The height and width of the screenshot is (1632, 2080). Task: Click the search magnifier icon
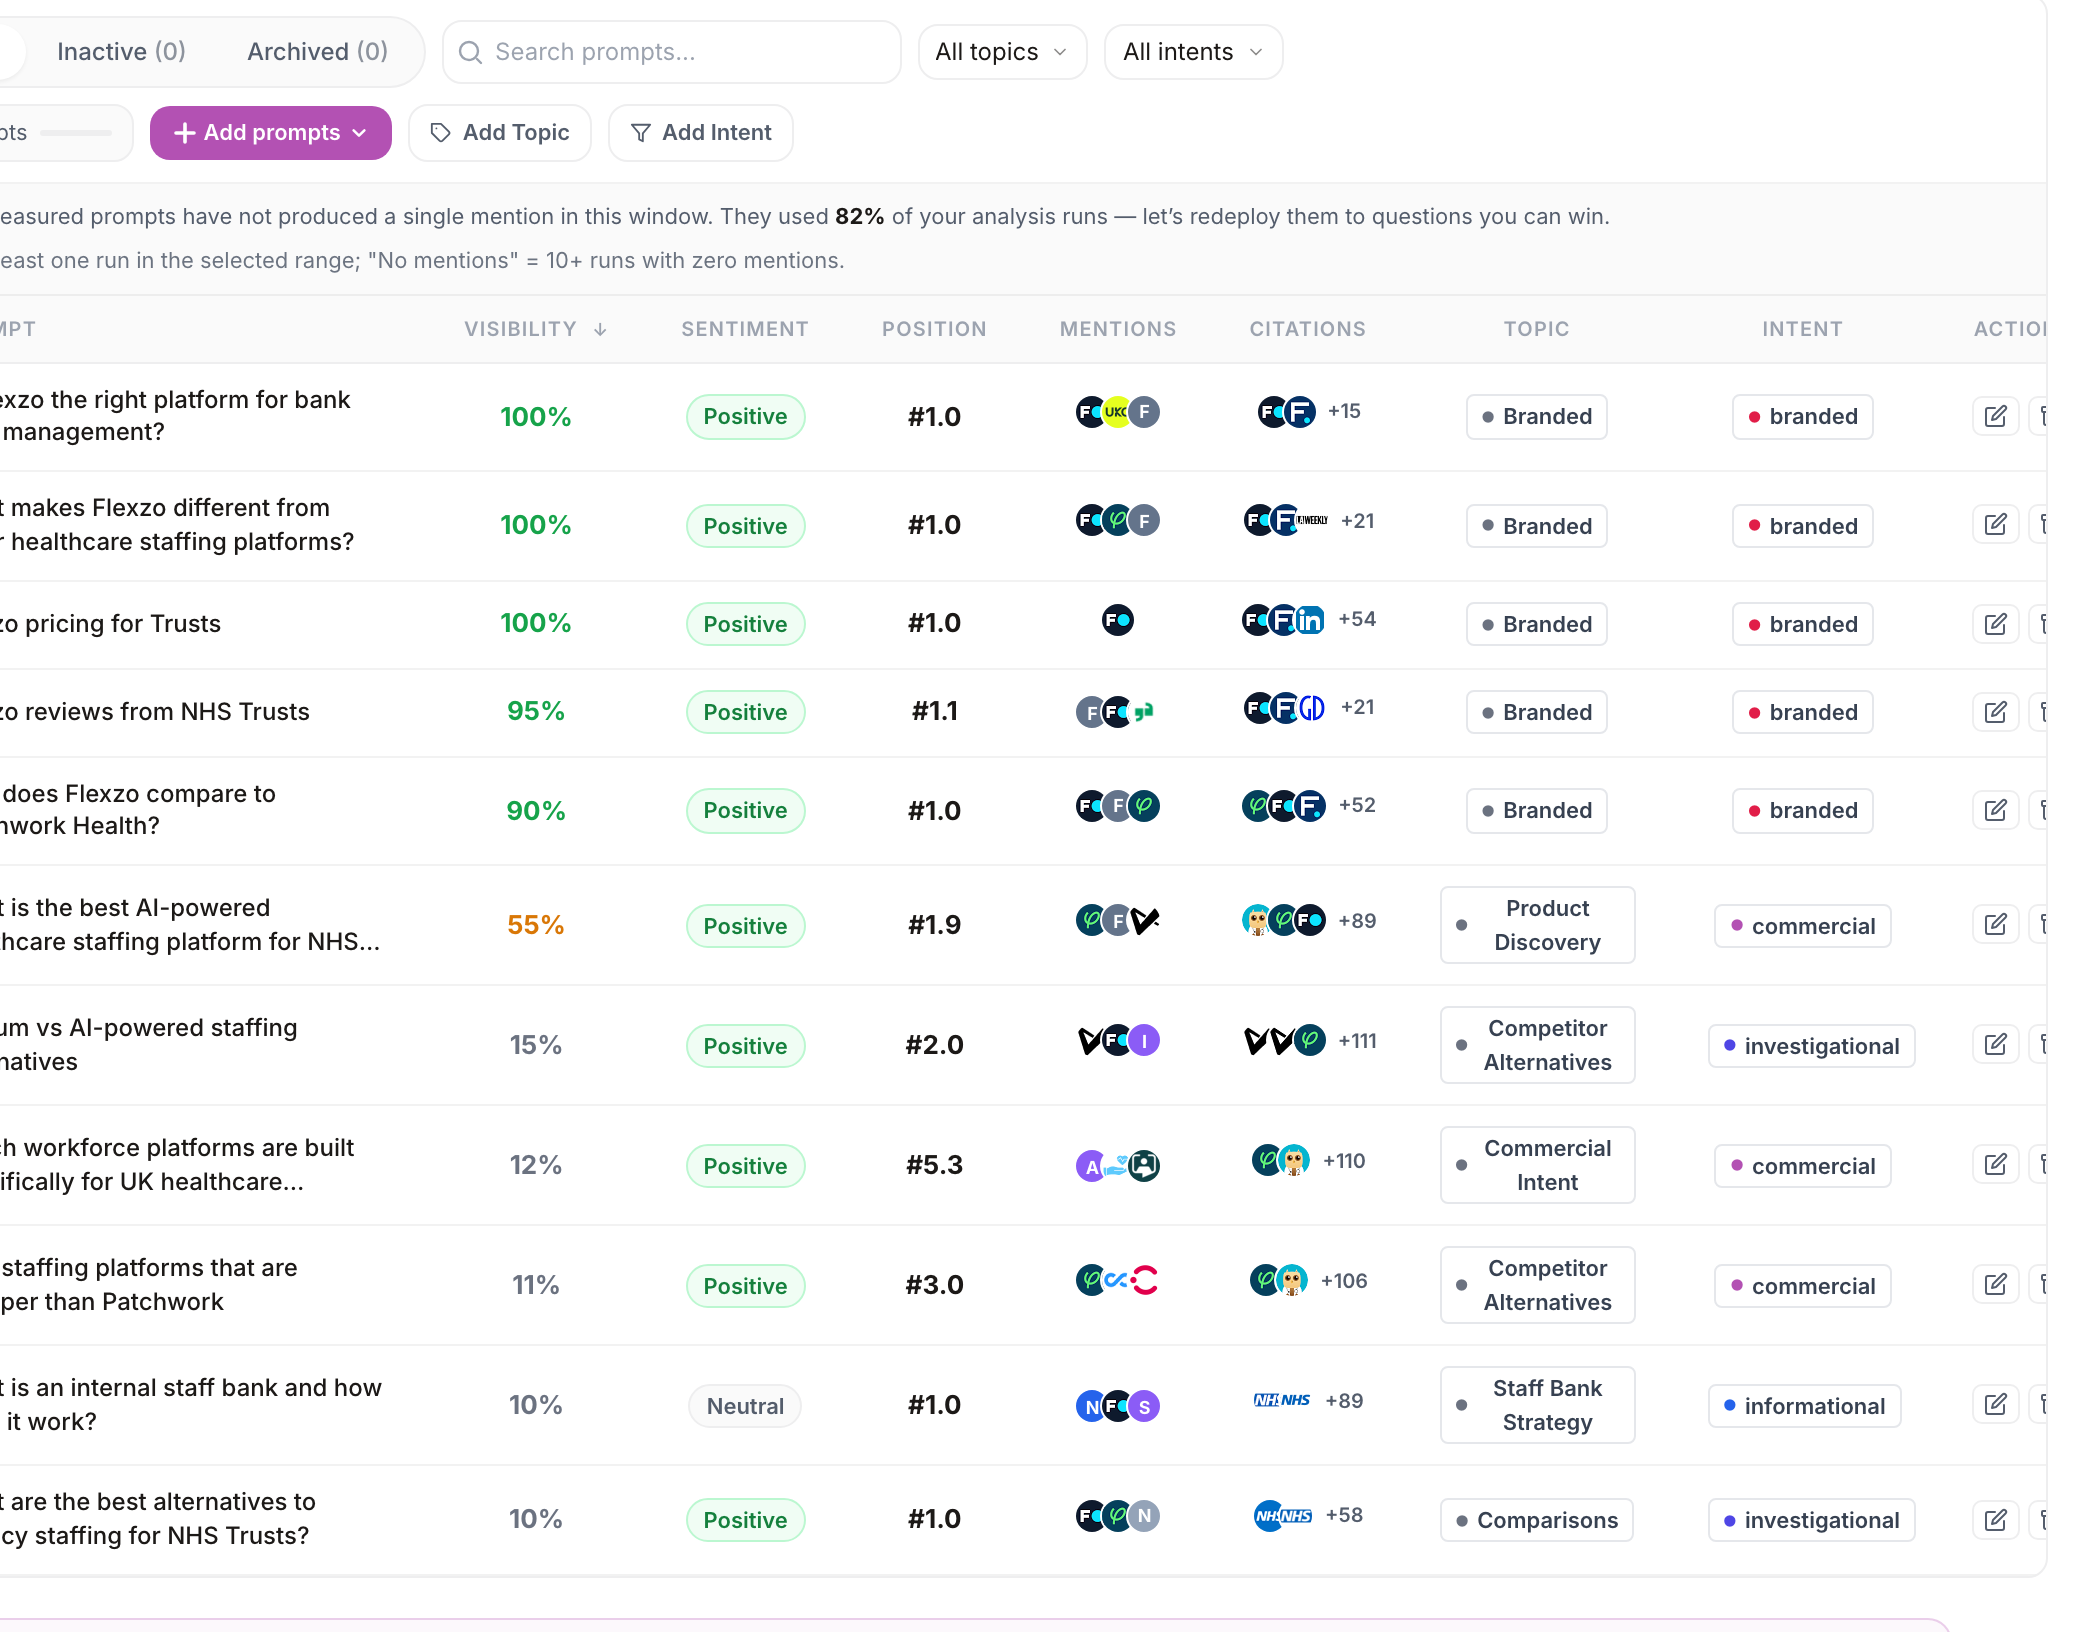pyautogui.click(x=470, y=52)
